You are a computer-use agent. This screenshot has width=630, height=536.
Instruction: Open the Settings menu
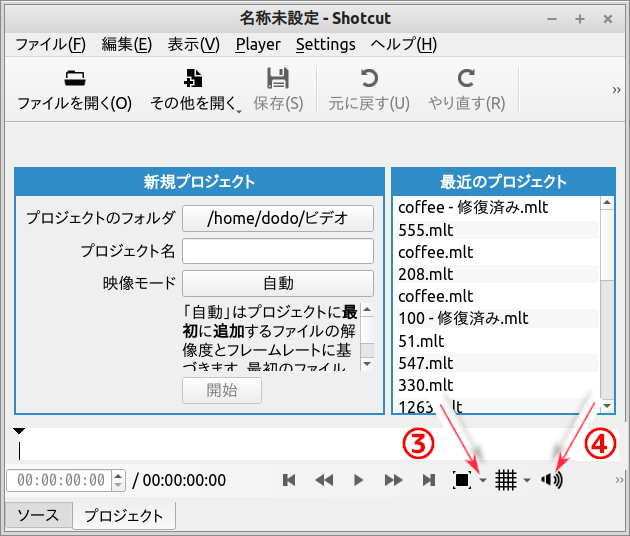(325, 44)
